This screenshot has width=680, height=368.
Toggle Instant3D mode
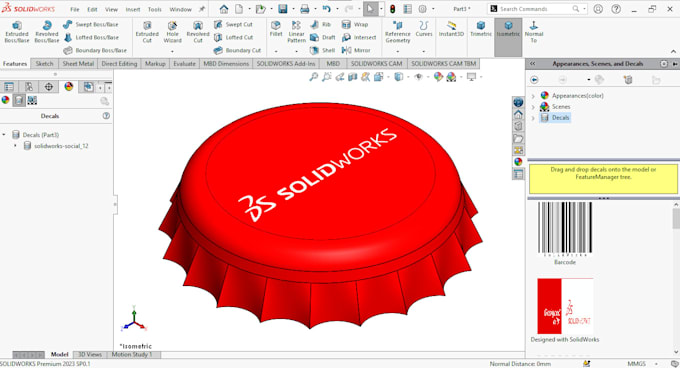(451, 29)
